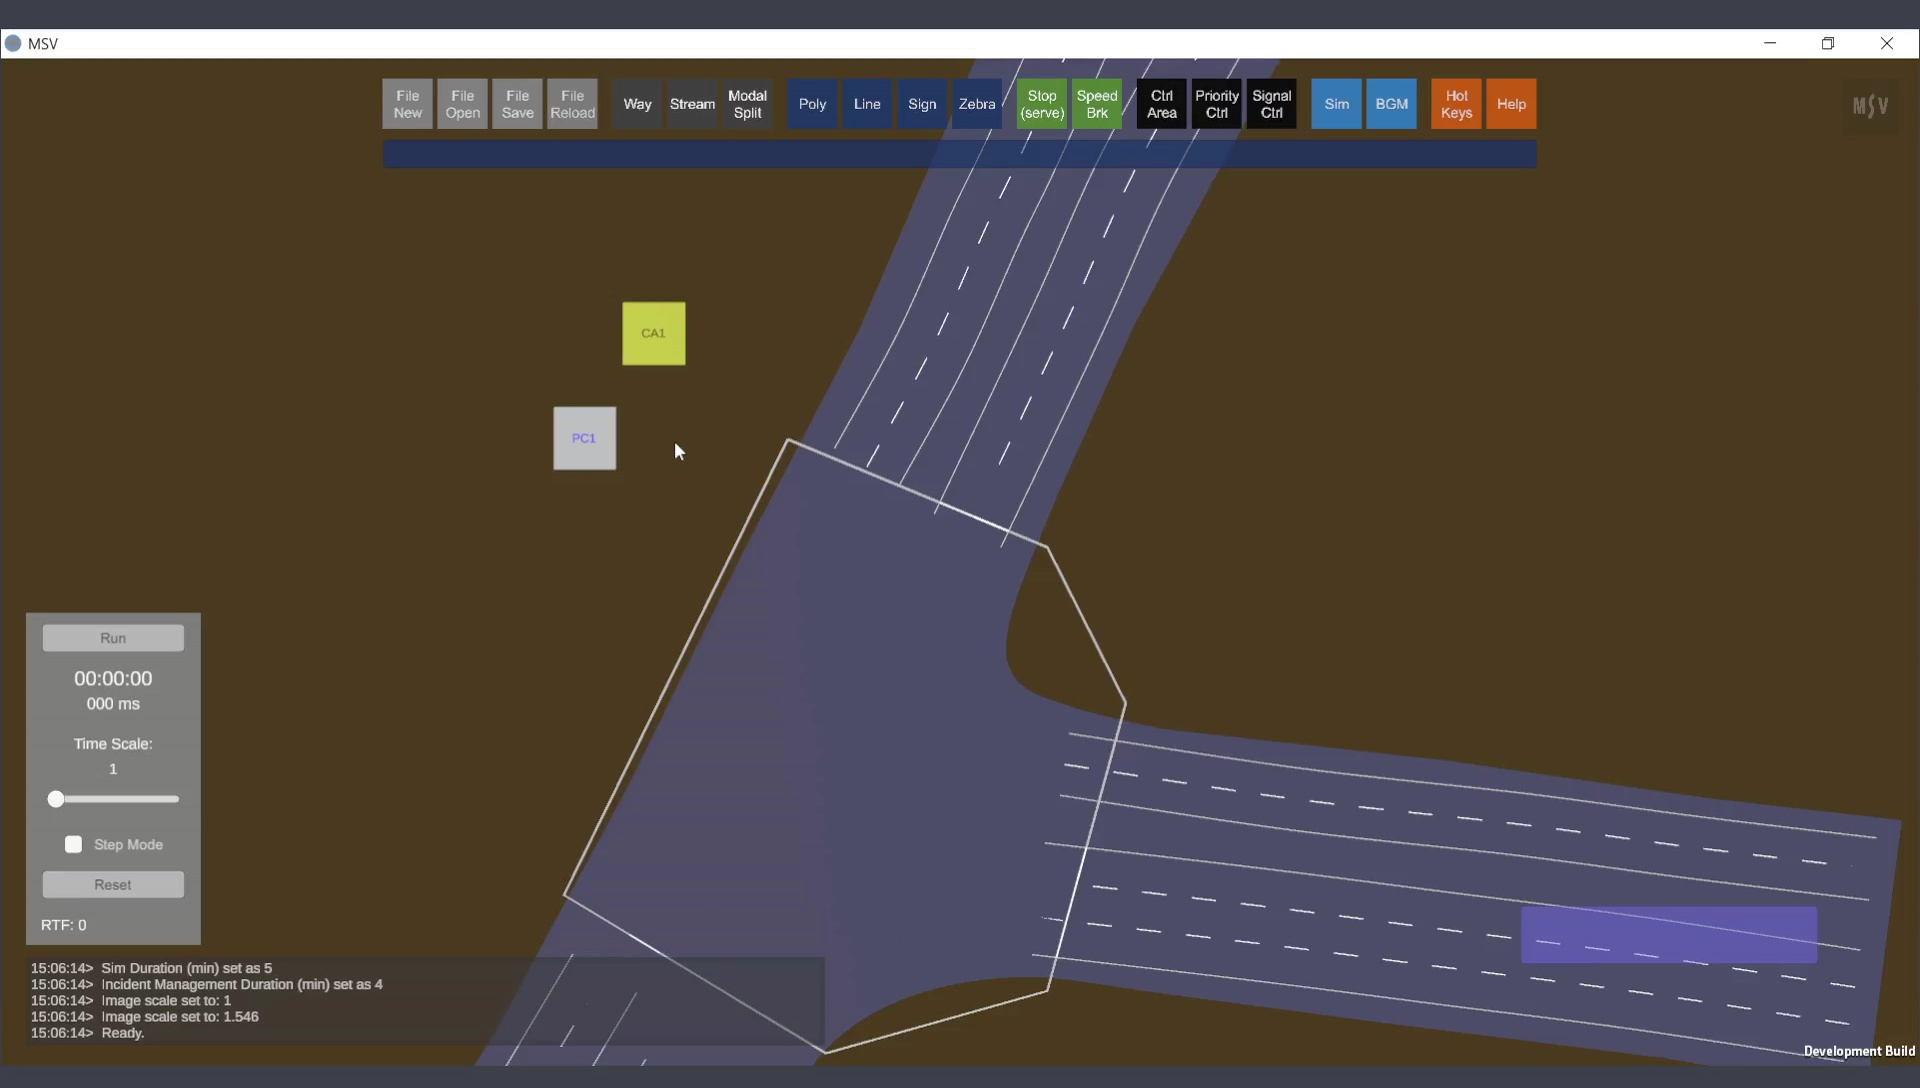Click the Reset button
1920x1088 pixels.
pyautogui.click(x=113, y=885)
